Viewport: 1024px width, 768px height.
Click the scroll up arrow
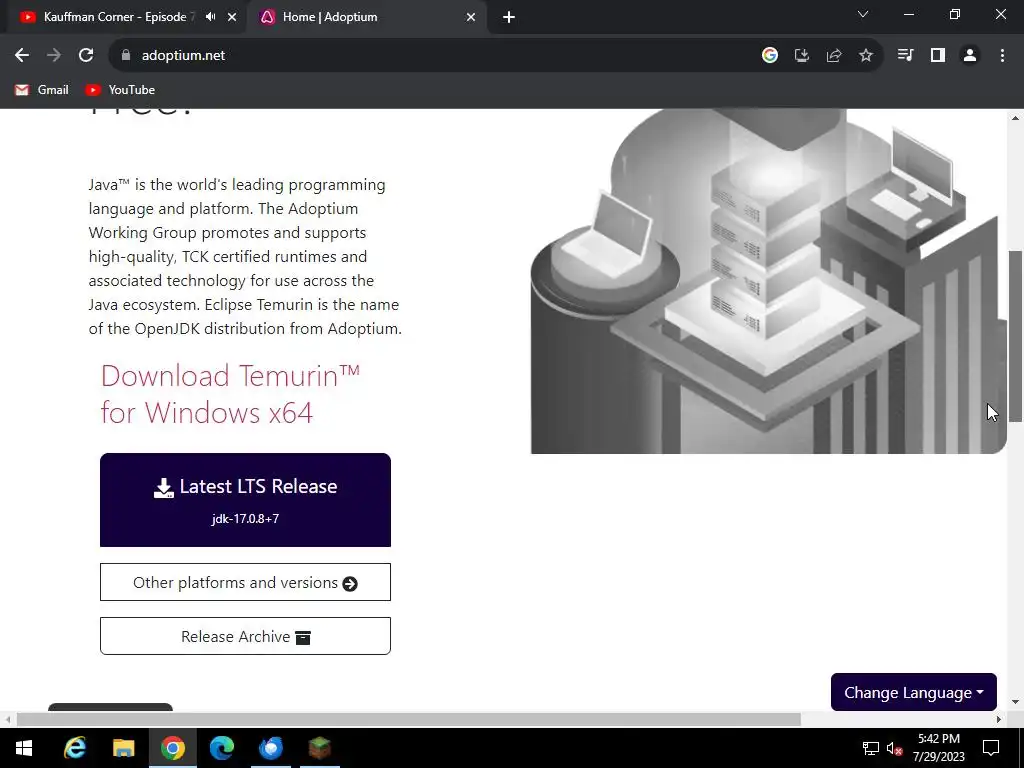tap(1016, 118)
